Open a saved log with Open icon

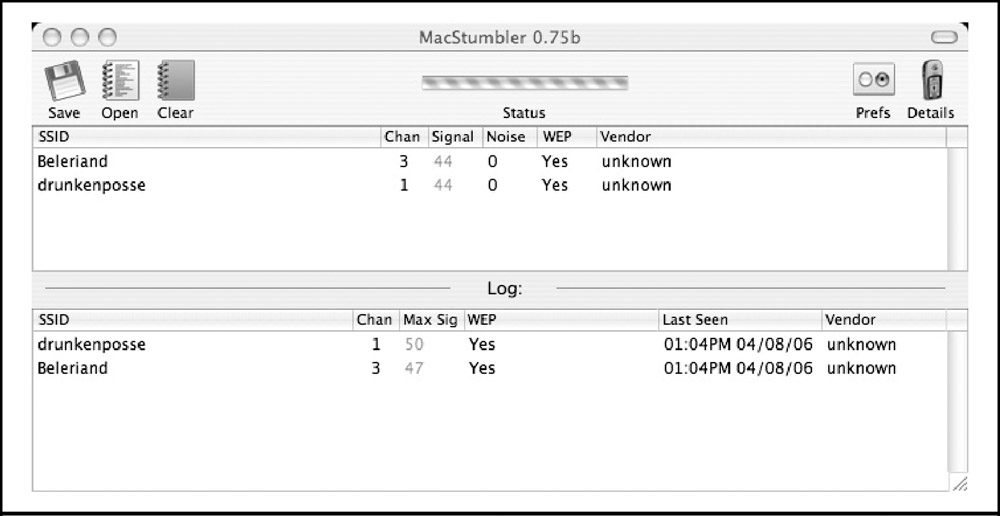pyautogui.click(x=120, y=81)
